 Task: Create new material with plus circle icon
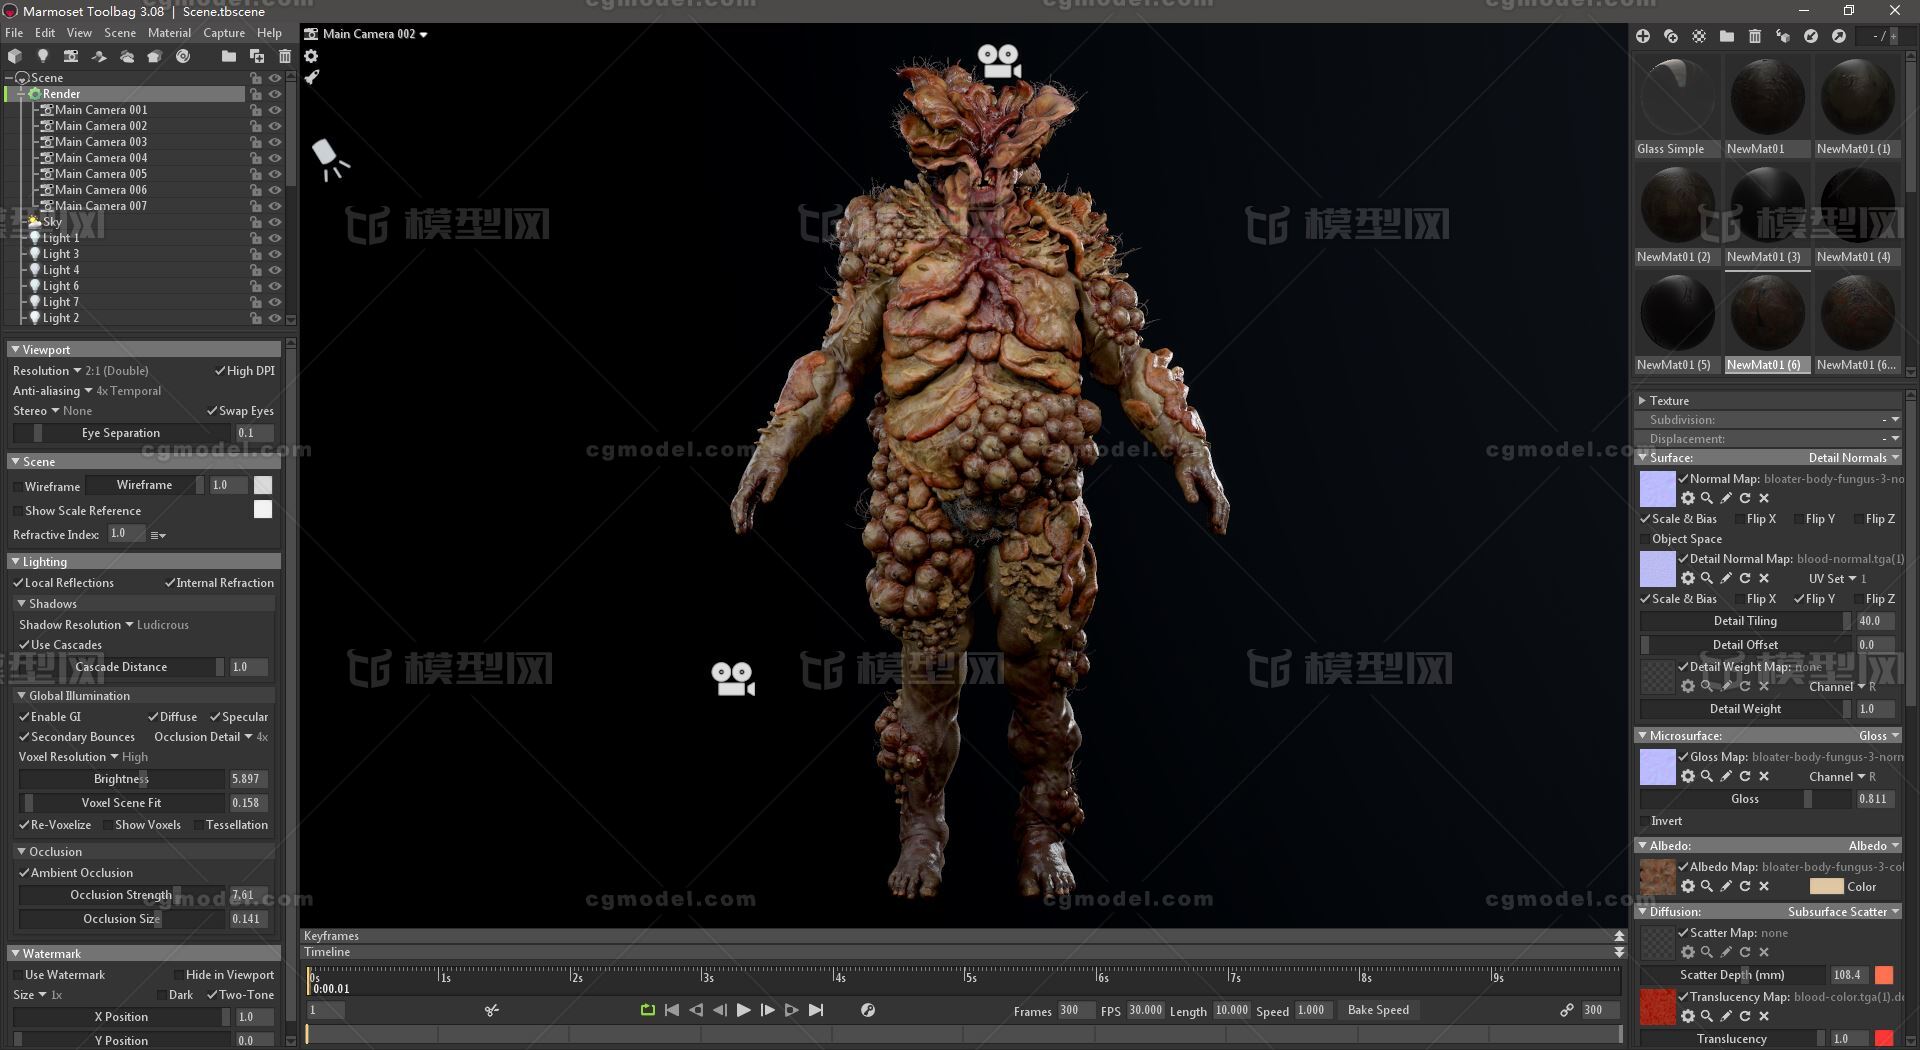coord(1643,36)
